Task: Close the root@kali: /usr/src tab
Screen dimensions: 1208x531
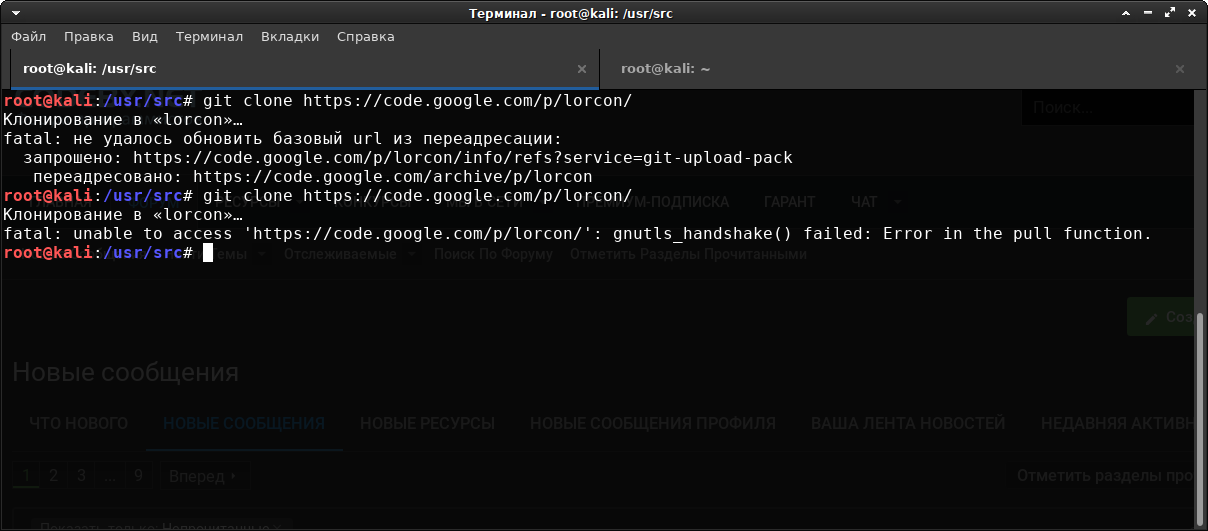Action: tap(582, 69)
